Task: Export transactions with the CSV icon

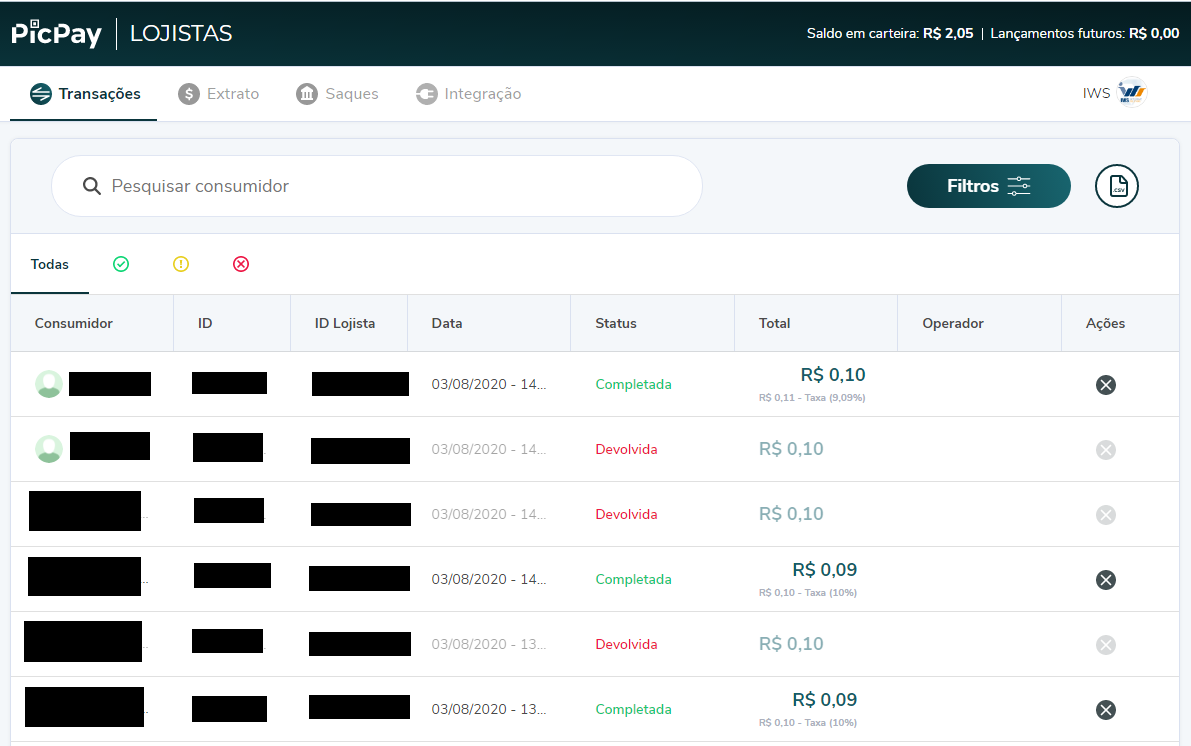Action: click(1117, 186)
